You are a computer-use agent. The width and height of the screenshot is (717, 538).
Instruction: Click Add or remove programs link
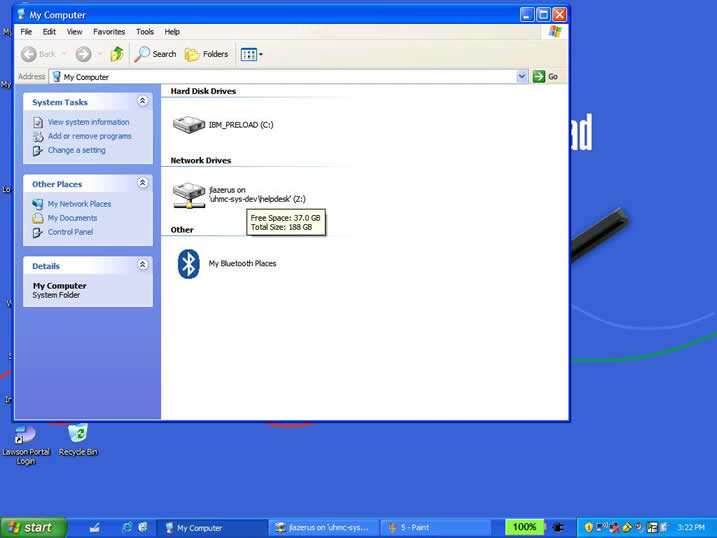tap(89, 136)
